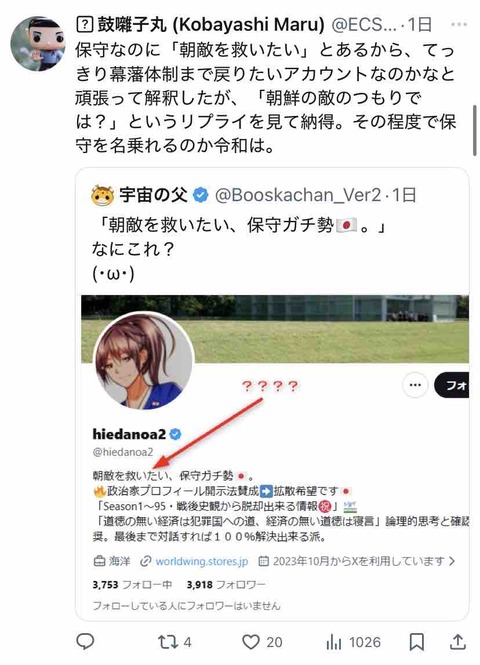Open 3,918 フォロワー followers list

click(x=226, y=585)
